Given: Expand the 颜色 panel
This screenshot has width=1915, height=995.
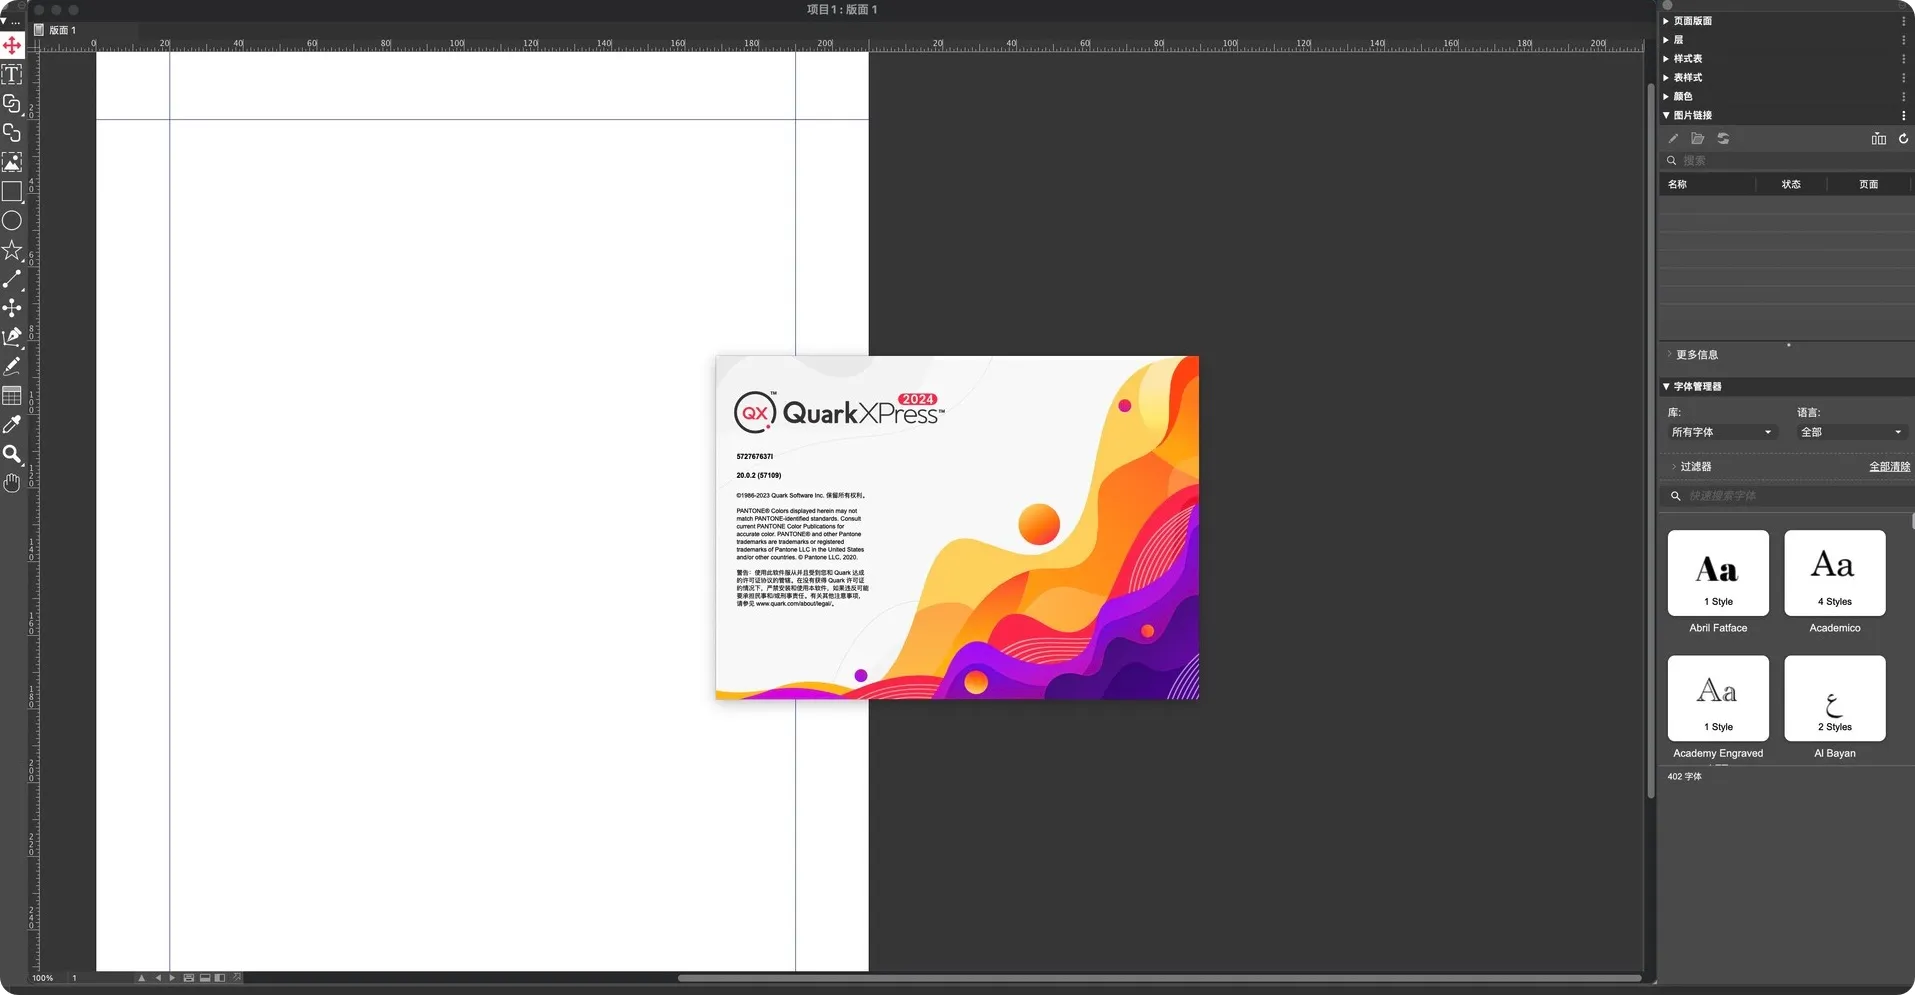Looking at the screenshot, I should point(1666,97).
